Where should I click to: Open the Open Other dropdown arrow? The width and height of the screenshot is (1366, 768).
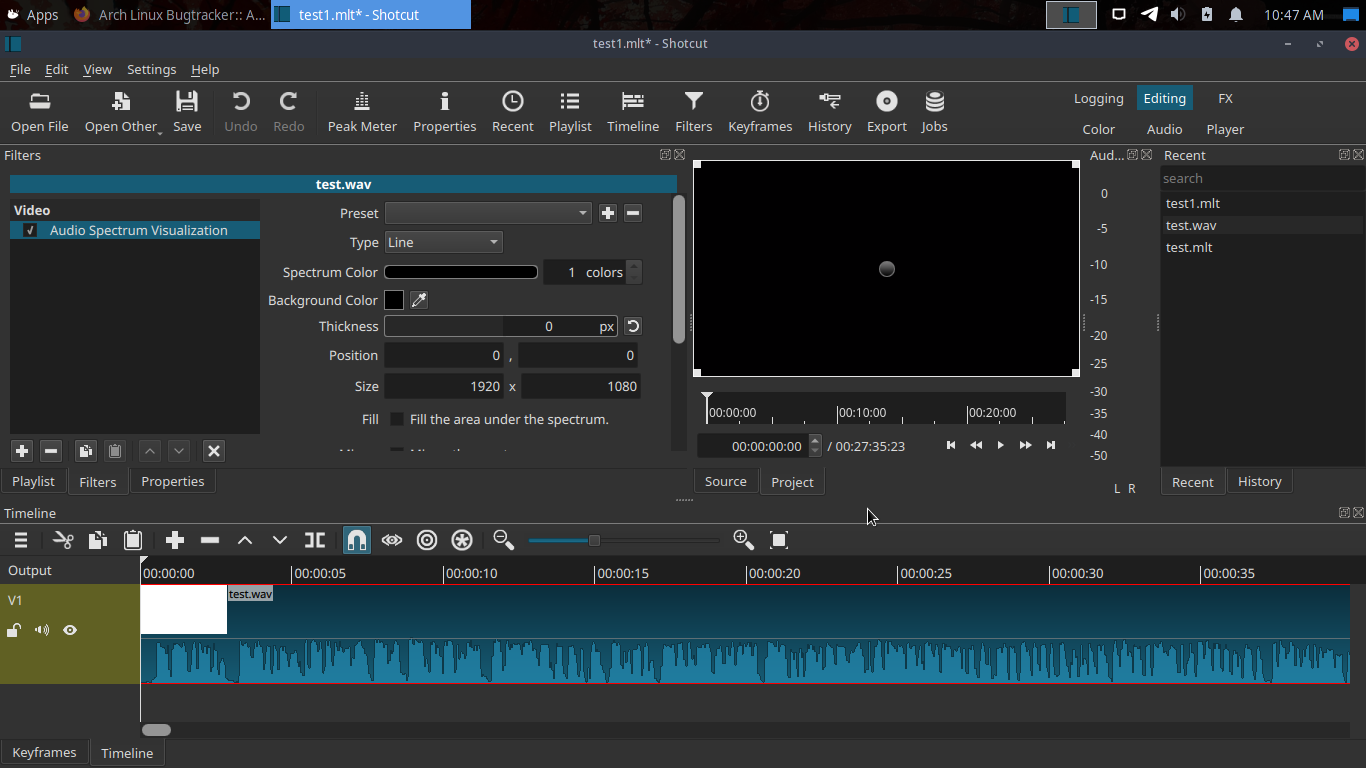160,131
